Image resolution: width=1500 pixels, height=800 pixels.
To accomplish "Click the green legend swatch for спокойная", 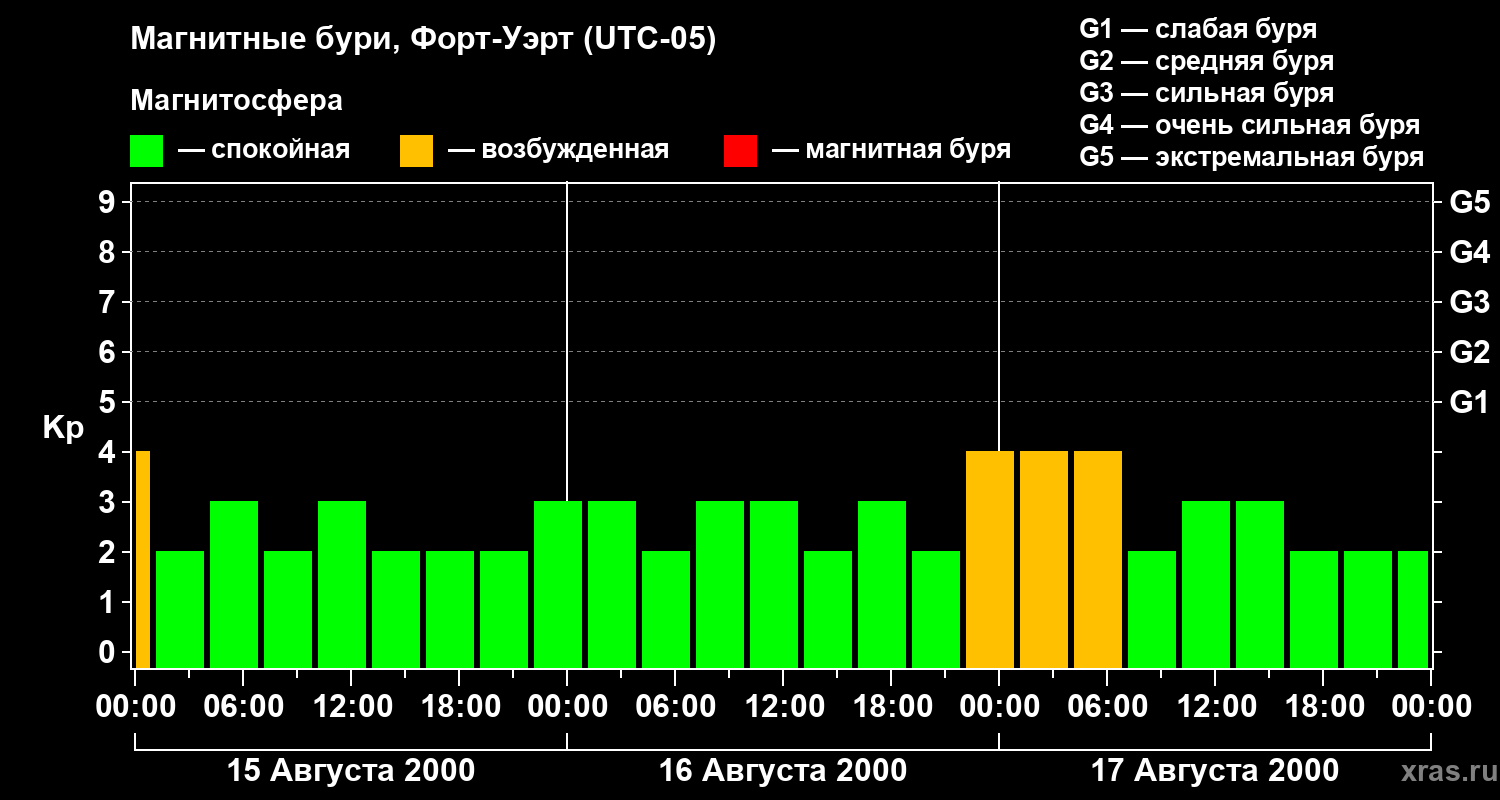I will coord(147,151).
